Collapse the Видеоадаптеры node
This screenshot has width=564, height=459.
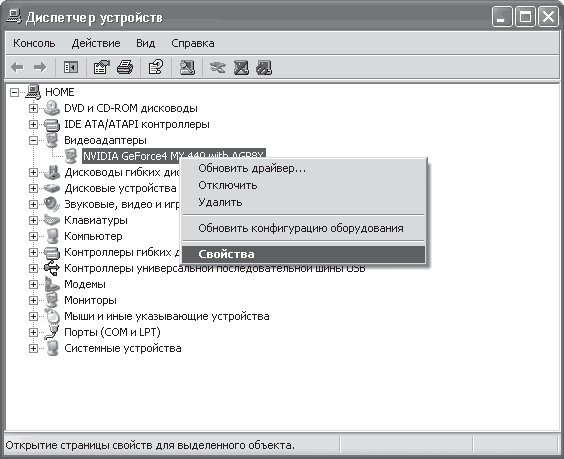click(x=33, y=140)
